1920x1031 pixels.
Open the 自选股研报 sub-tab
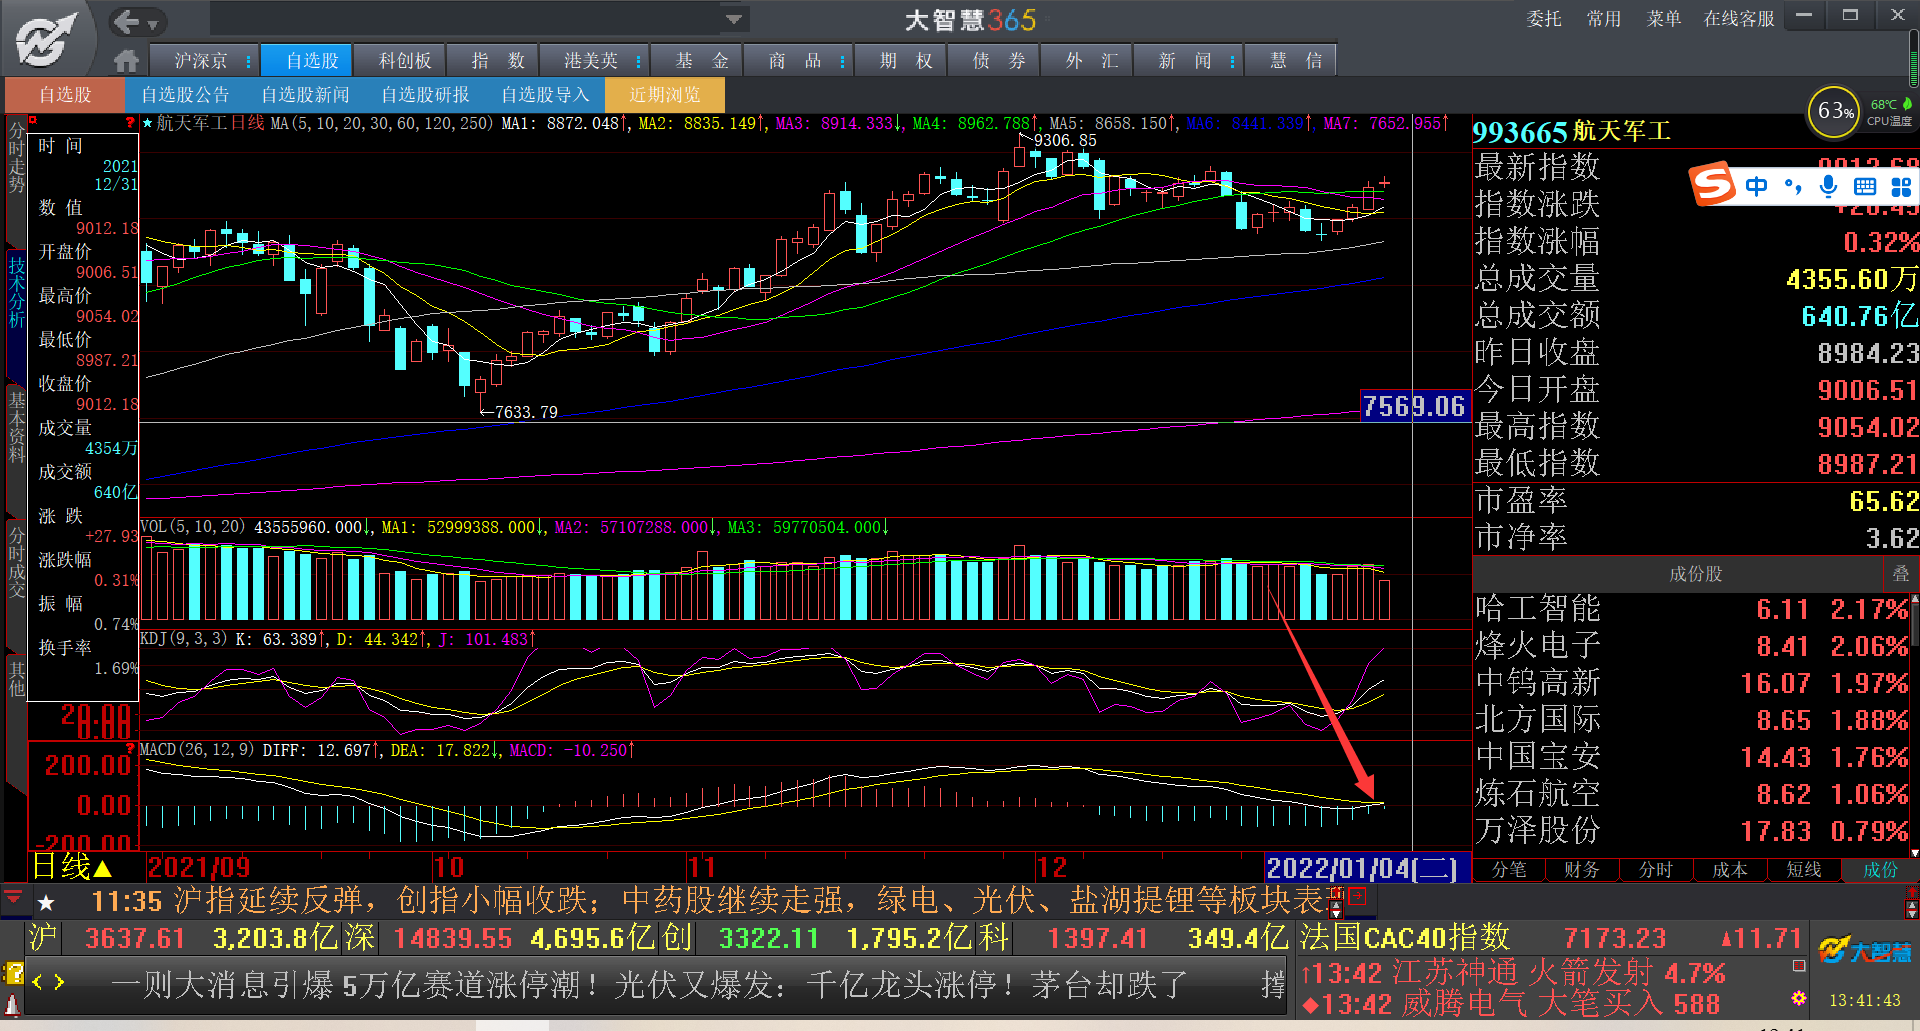pyautogui.click(x=425, y=95)
